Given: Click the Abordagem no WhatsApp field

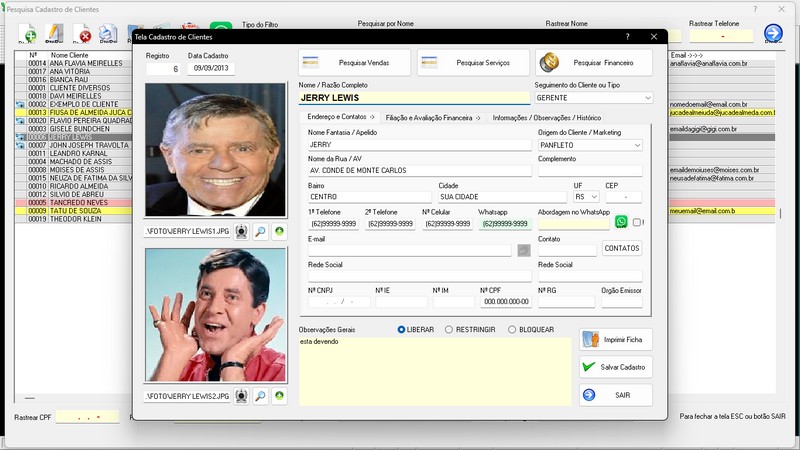Looking at the screenshot, I should coord(574,223).
